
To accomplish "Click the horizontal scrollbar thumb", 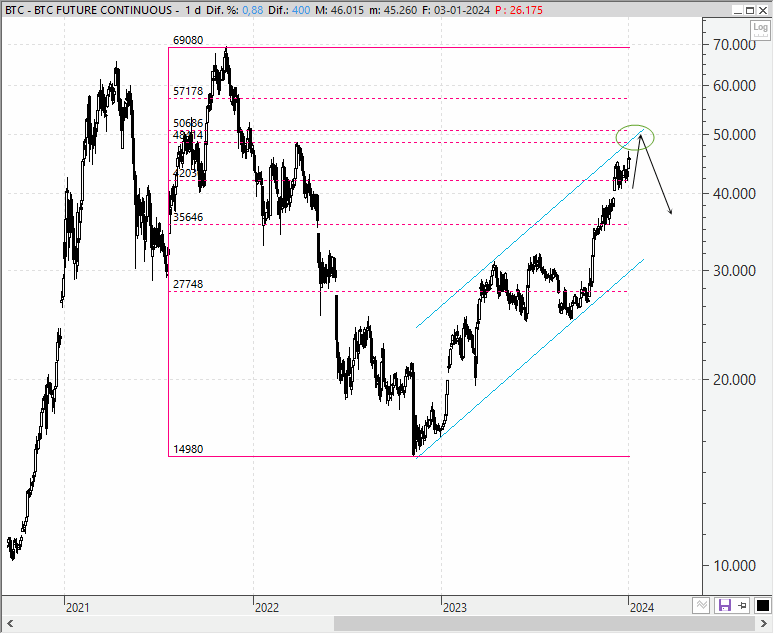I will (544, 623).
